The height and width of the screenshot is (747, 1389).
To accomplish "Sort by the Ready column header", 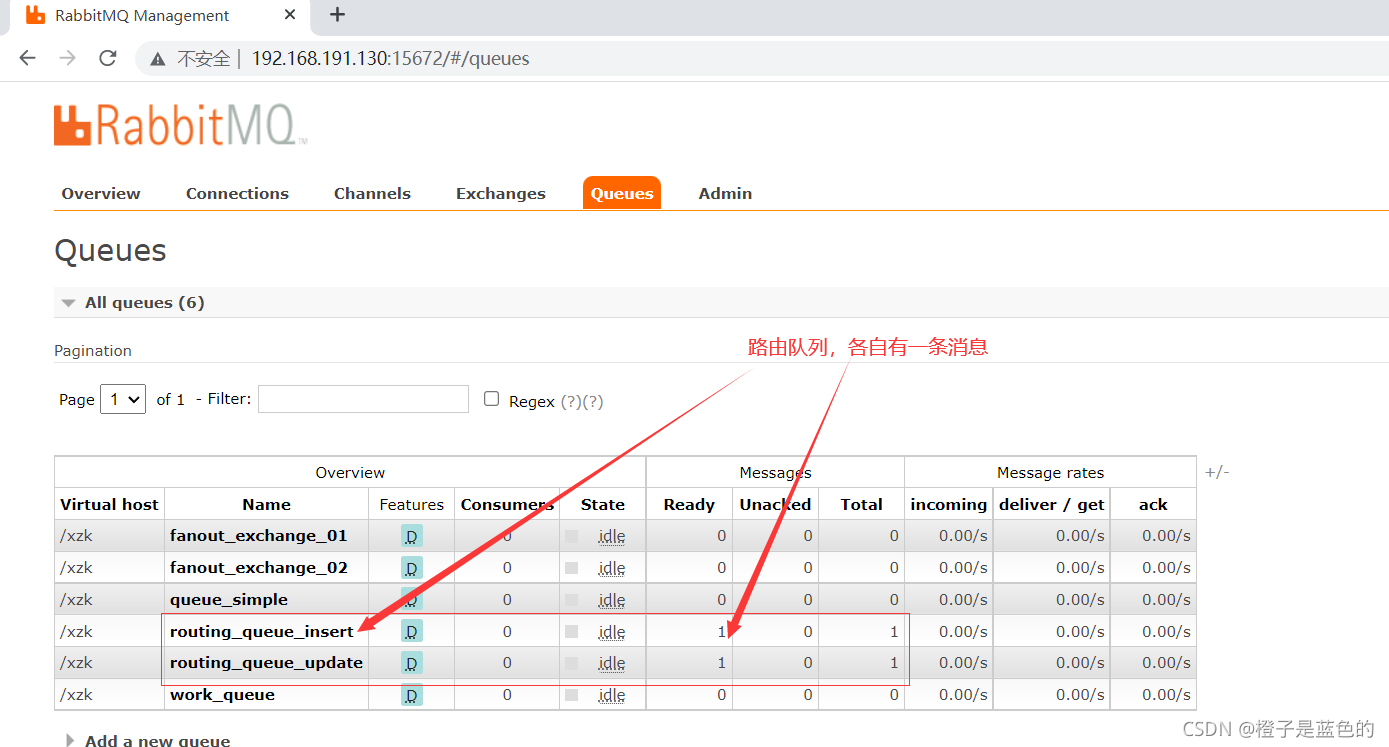I will [x=689, y=505].
